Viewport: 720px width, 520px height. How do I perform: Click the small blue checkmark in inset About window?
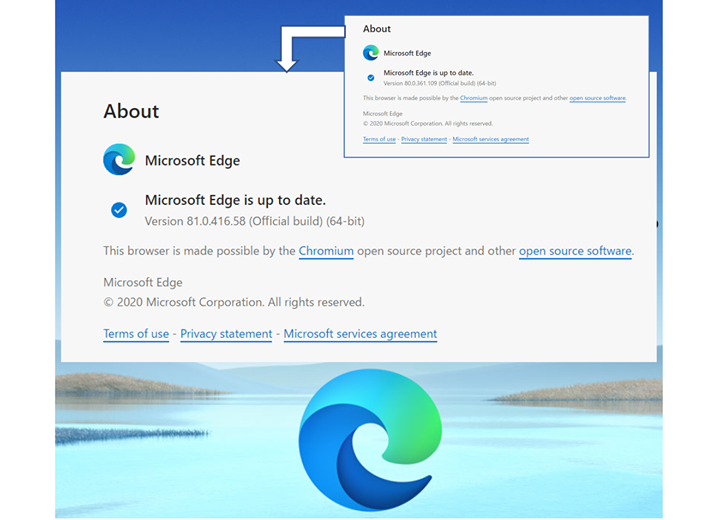tap(371, 78)
